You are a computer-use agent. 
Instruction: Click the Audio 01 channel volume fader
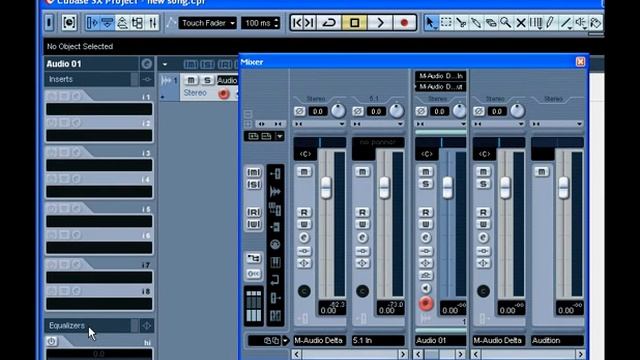tap(447, 187)
